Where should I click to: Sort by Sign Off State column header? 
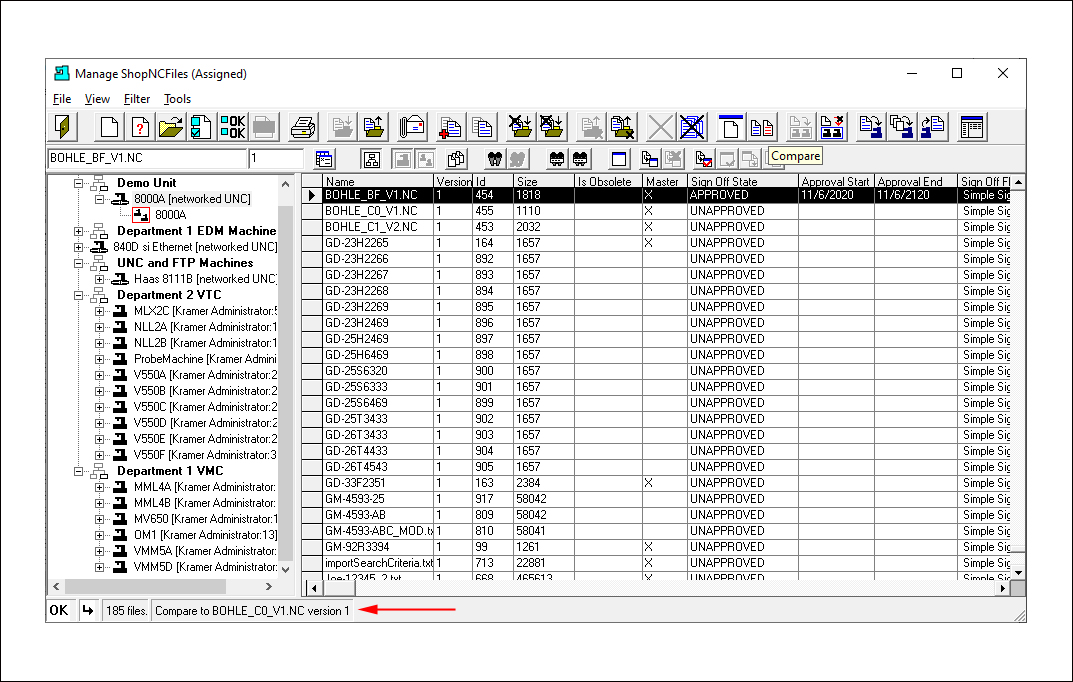tap(742, 181)
